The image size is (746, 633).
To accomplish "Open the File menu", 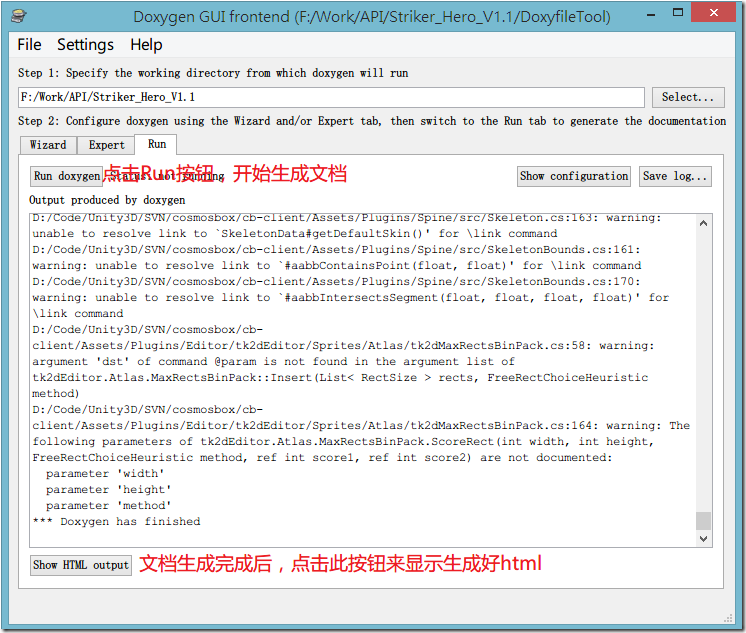I will [x=29, y=45].
